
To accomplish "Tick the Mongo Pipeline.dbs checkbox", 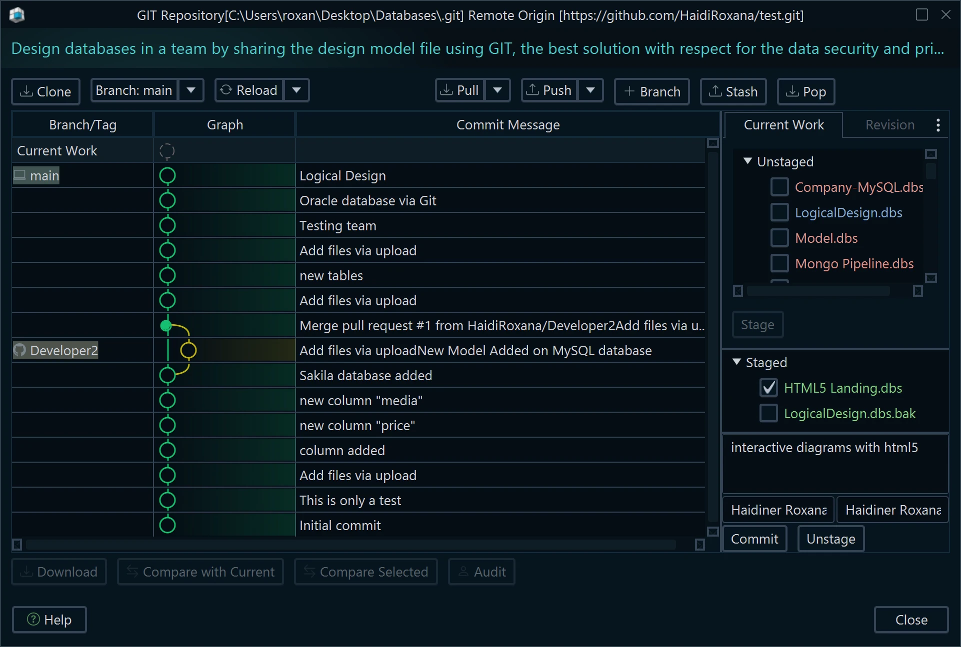I will (x=779, y=264).
